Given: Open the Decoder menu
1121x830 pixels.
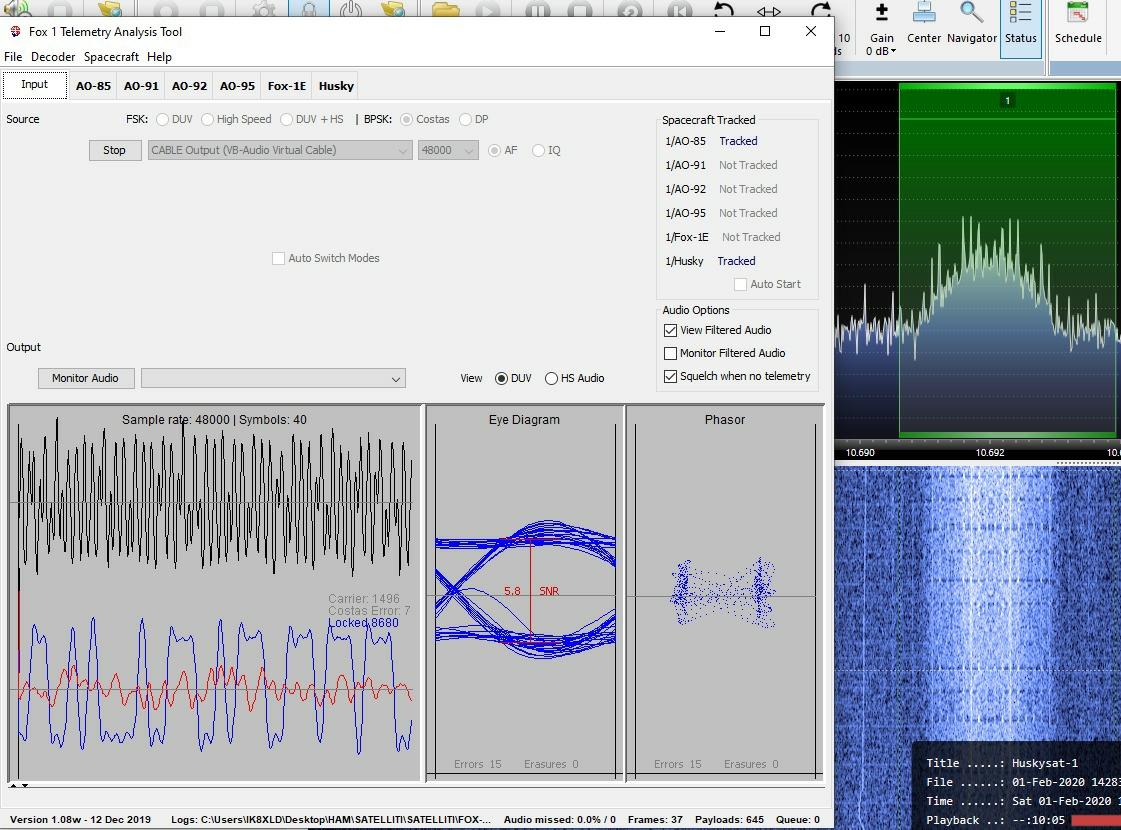Looking at the screenshot, I should pos(53,57).
